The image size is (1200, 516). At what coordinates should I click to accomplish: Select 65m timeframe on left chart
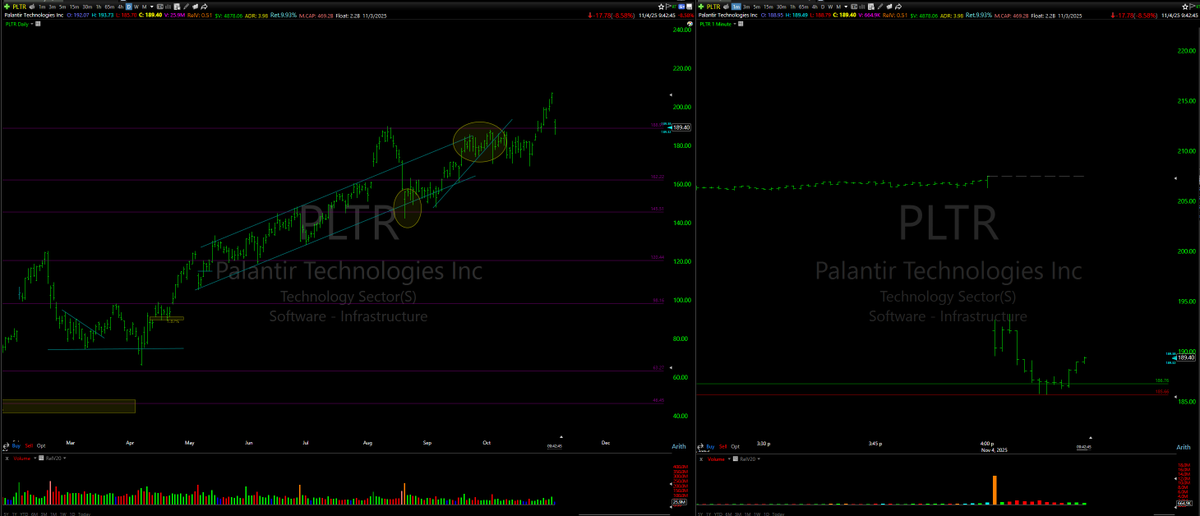click(x=110, y=6)
